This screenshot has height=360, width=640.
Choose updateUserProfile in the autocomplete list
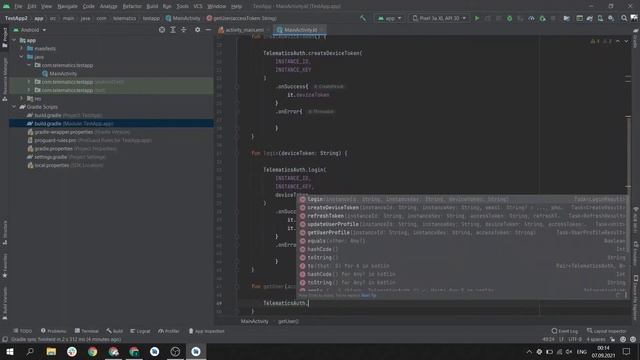(462, 224)
